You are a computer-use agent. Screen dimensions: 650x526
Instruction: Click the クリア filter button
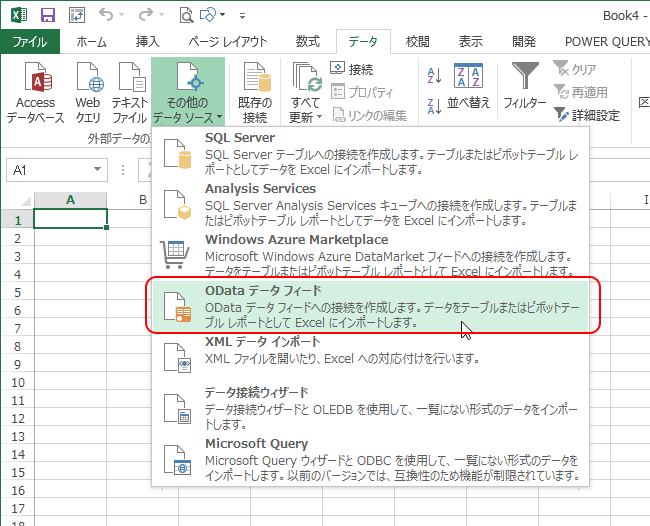575,68
